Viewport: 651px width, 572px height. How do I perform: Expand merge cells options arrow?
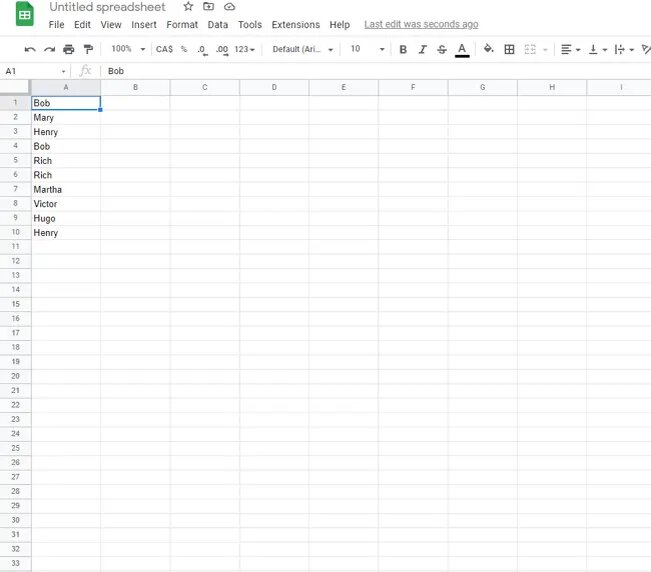[x=546, y=50]
